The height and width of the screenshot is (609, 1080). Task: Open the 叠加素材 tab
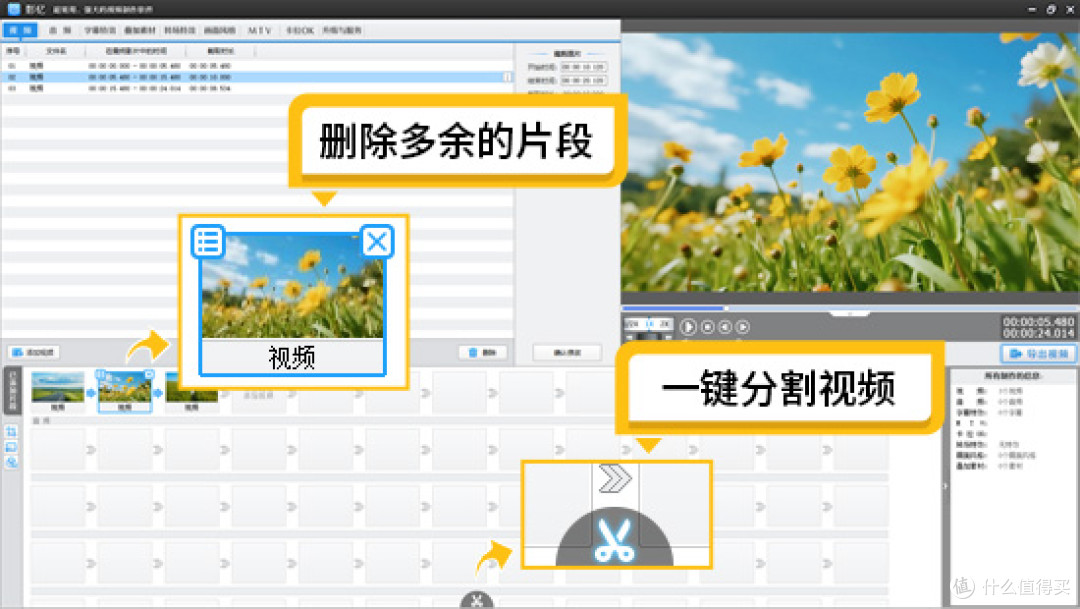tap(140, 30)
